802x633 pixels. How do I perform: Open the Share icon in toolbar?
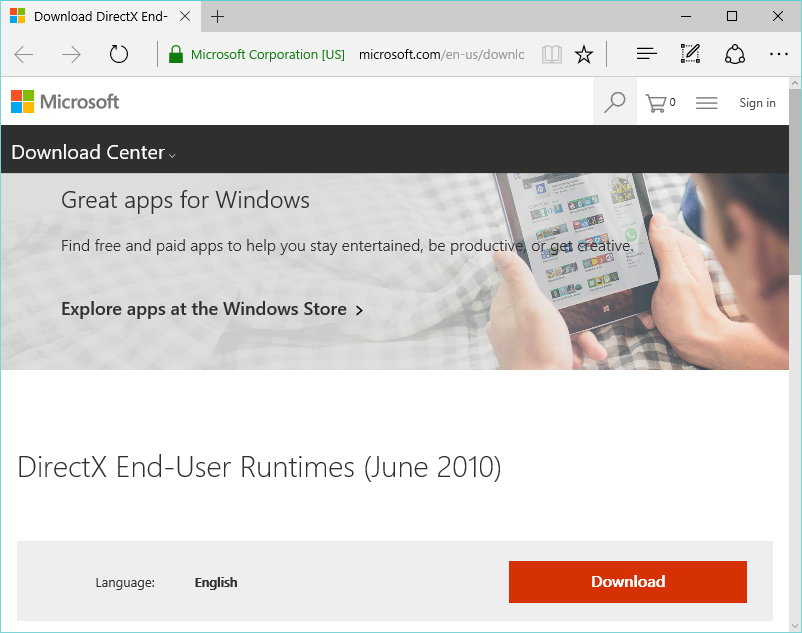click(735, 54)
